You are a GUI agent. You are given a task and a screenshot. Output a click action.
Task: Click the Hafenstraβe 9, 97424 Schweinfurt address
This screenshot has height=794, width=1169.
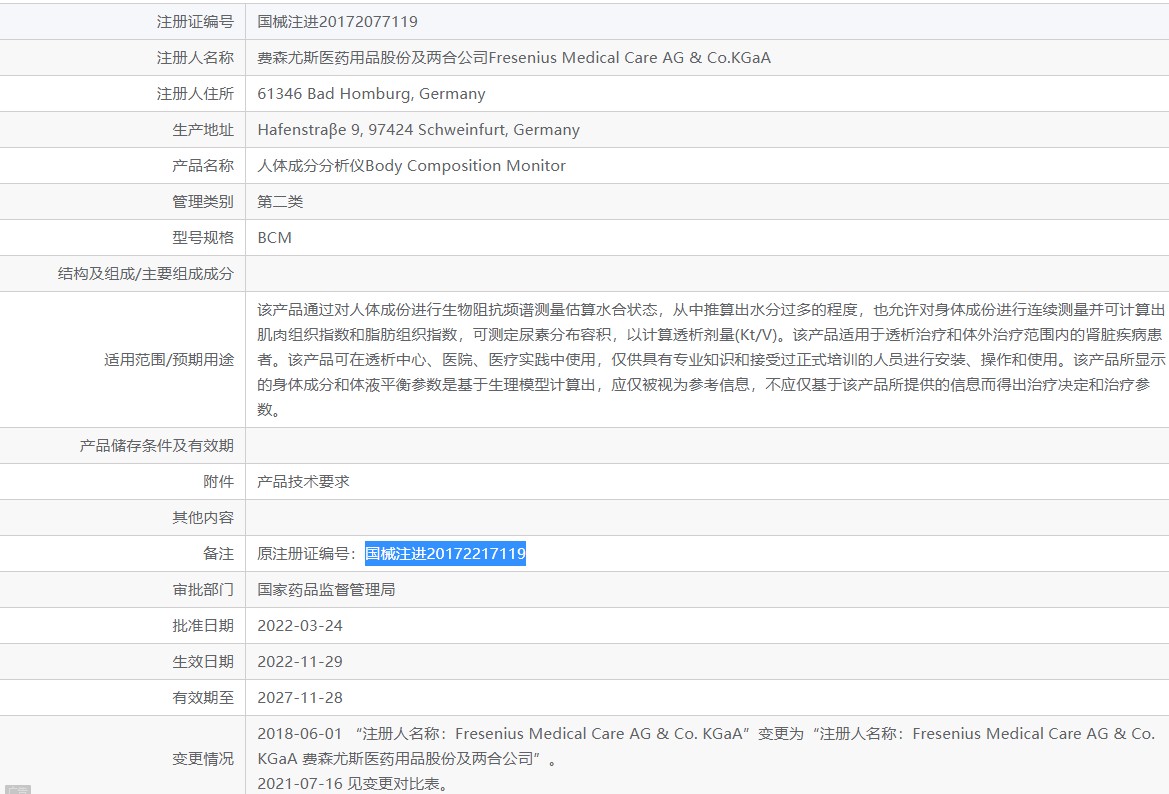click(x=418, y=130)
